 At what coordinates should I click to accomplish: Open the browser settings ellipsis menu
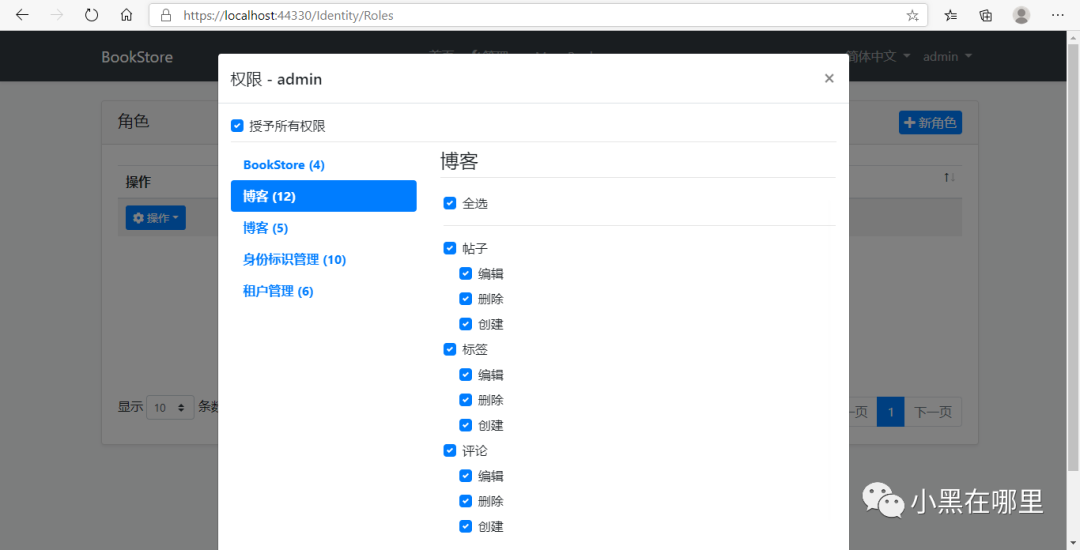tap(1058, 15)
